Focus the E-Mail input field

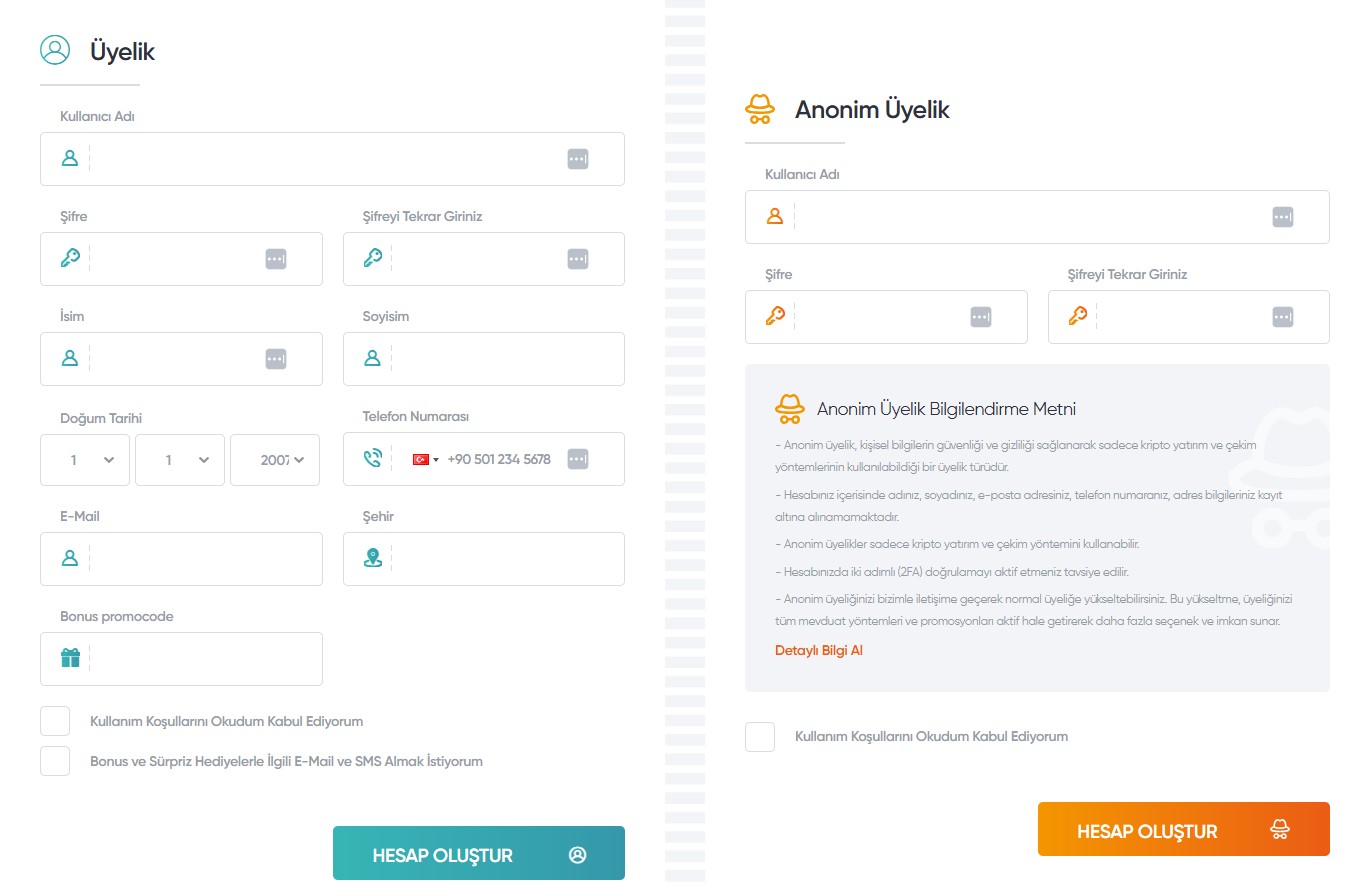point(181,559)
